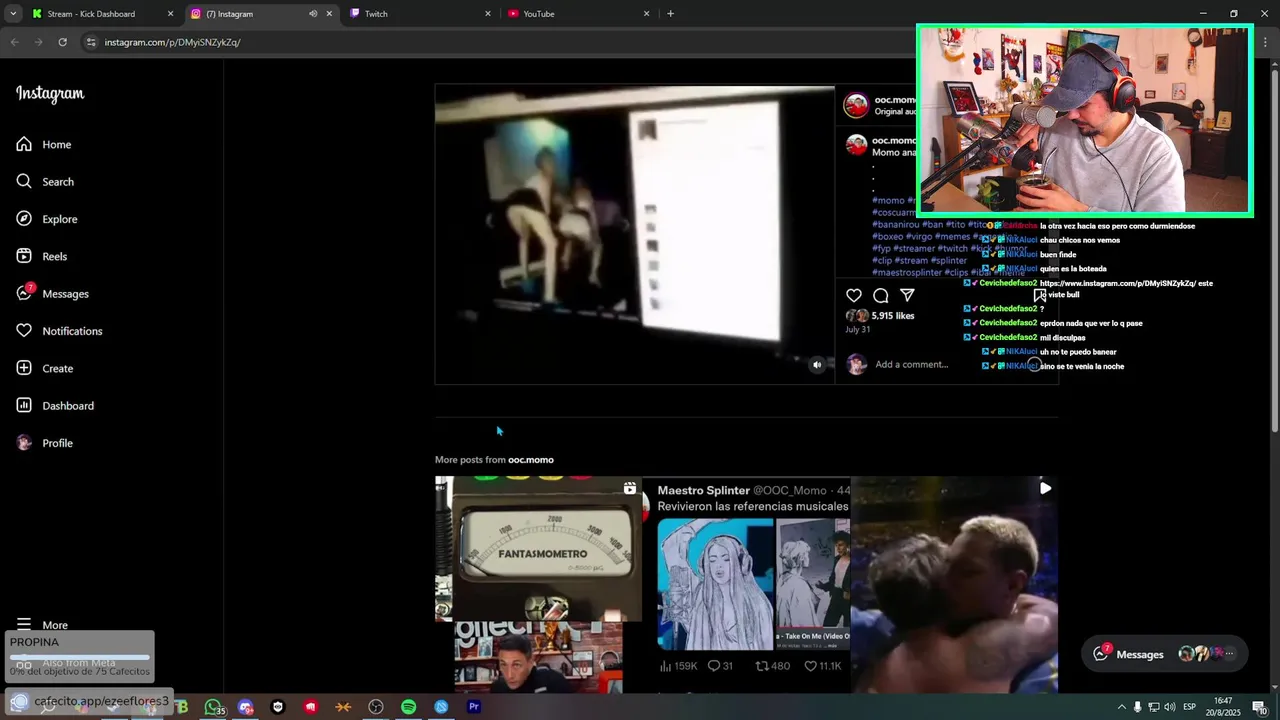This screenshot has width=1280, height=720.
Task: Open Discord from the taskbar
Action: click(246, 707)
